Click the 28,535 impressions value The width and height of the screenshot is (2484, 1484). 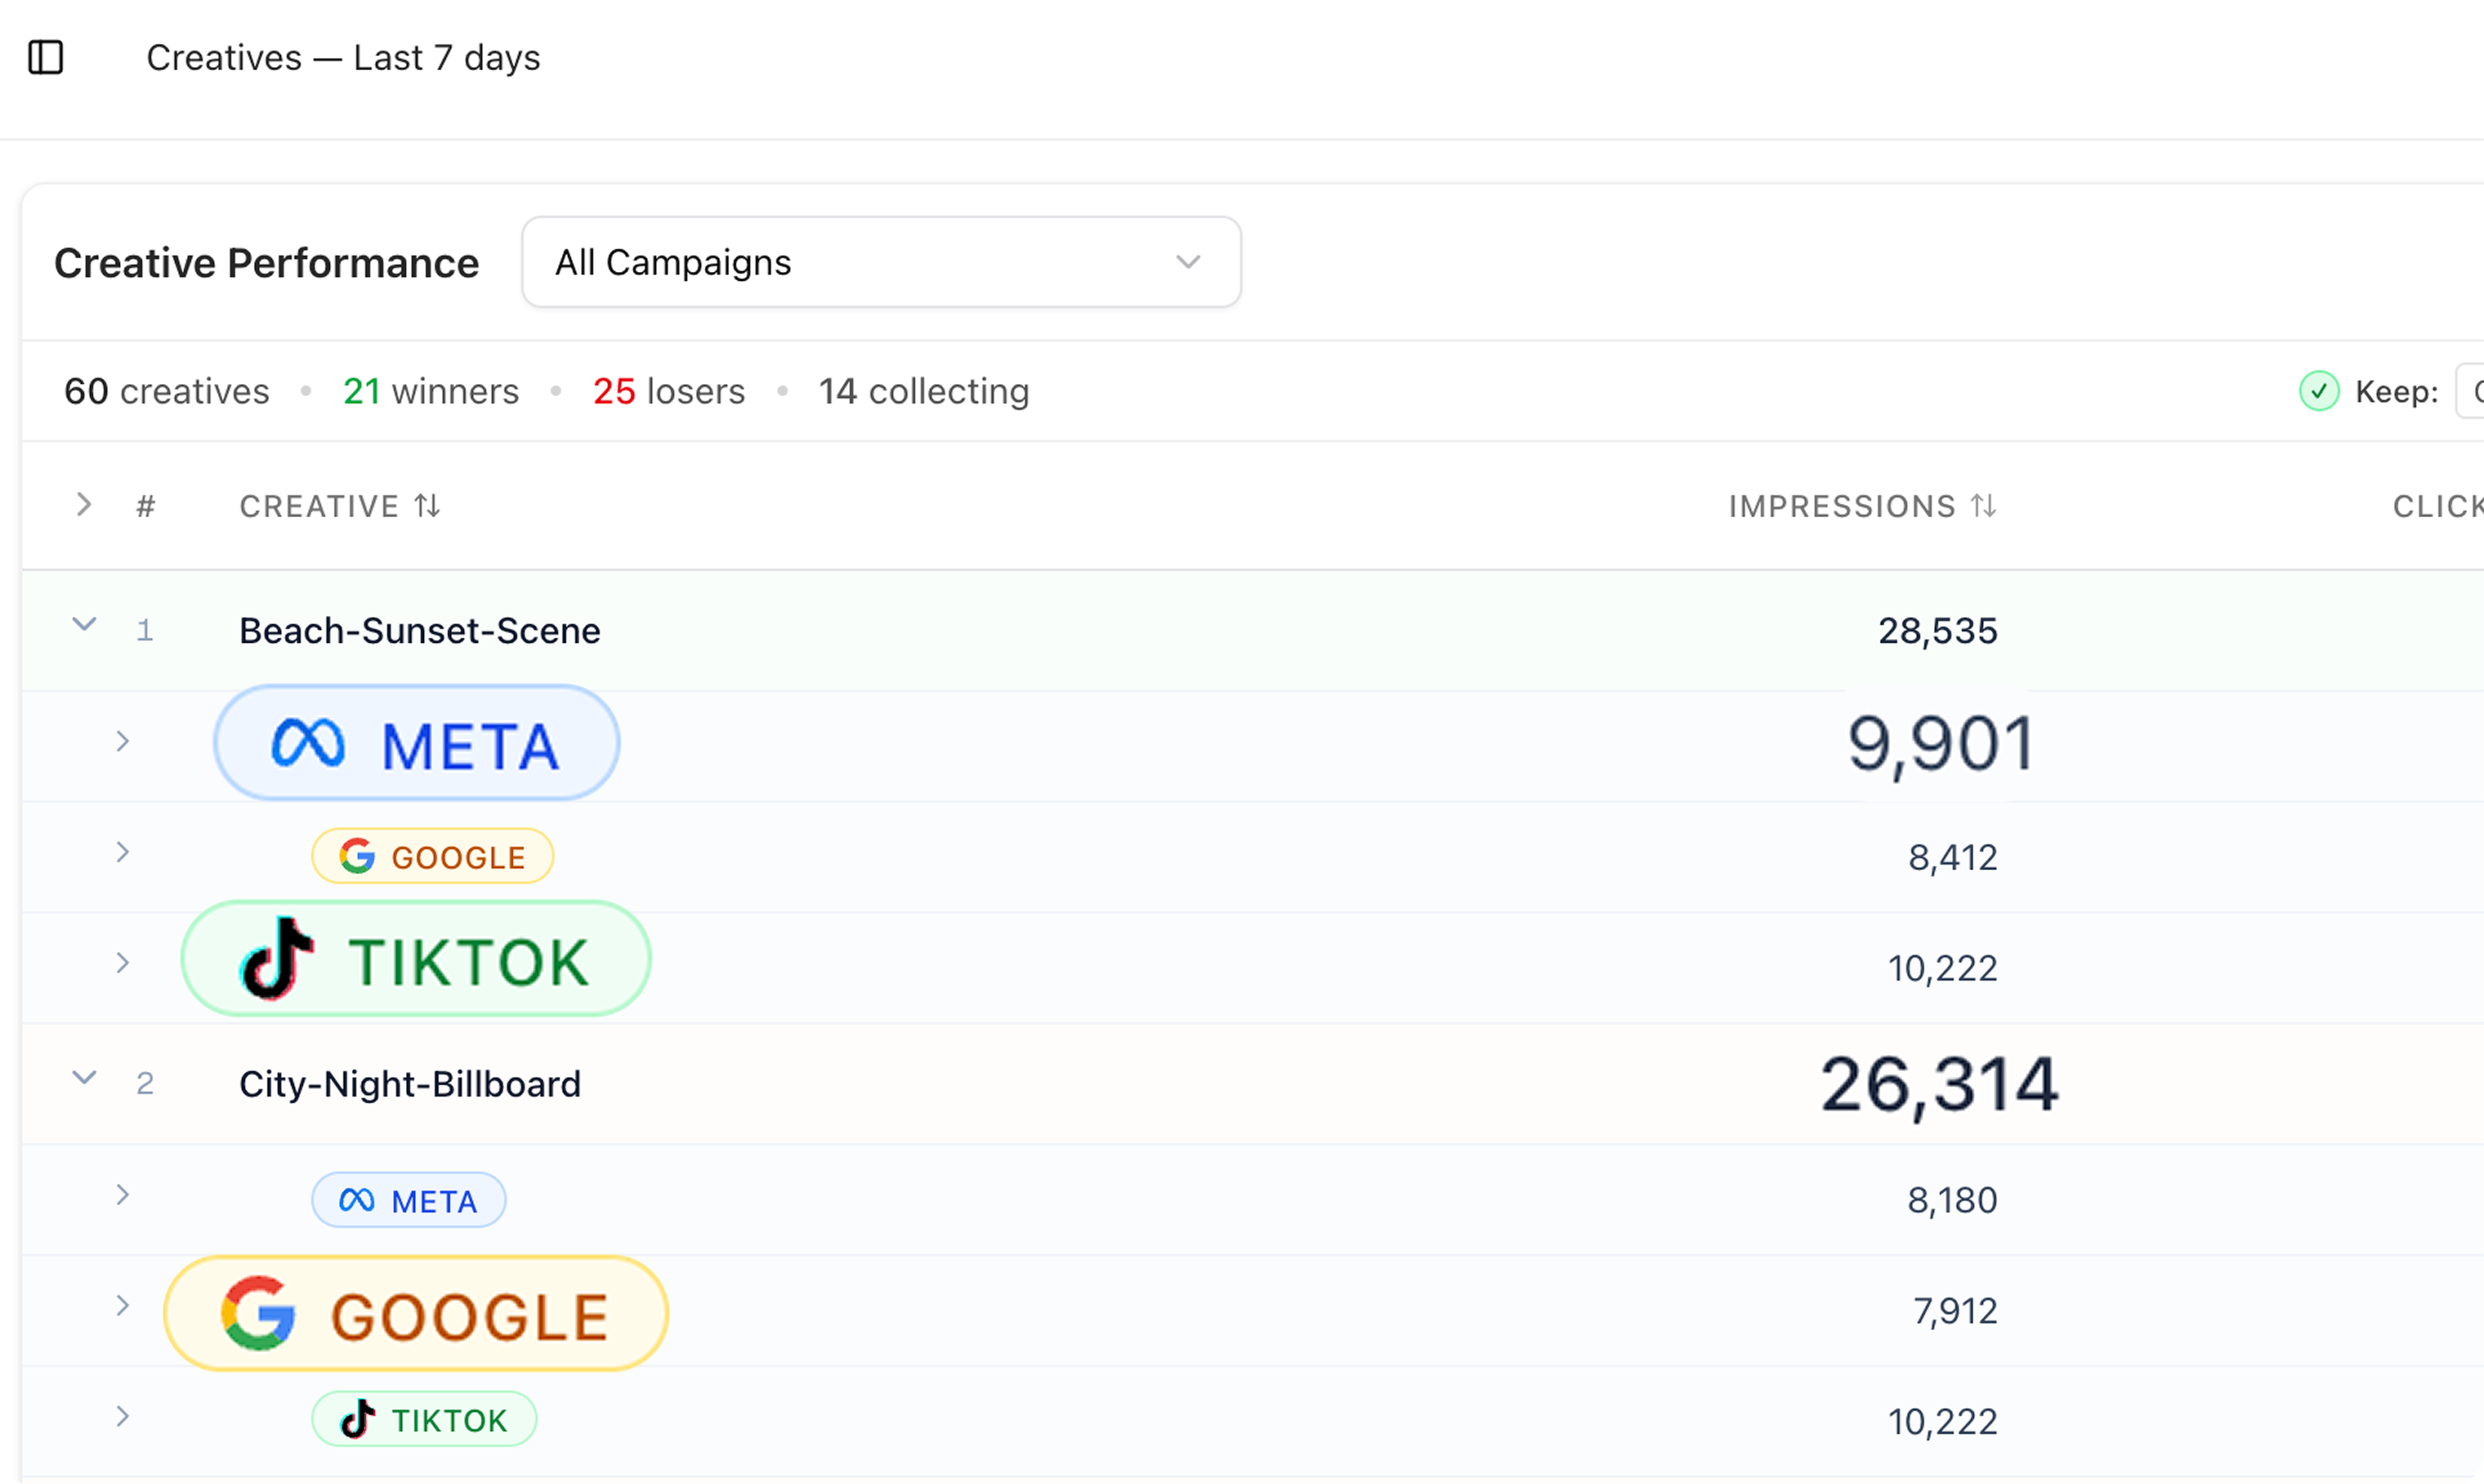(x=1938, y=631)
